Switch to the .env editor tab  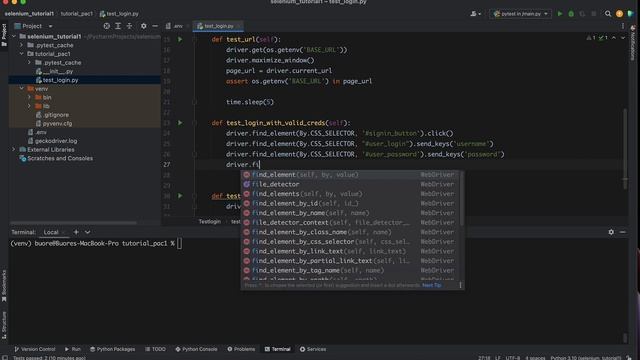pos(175,26)
